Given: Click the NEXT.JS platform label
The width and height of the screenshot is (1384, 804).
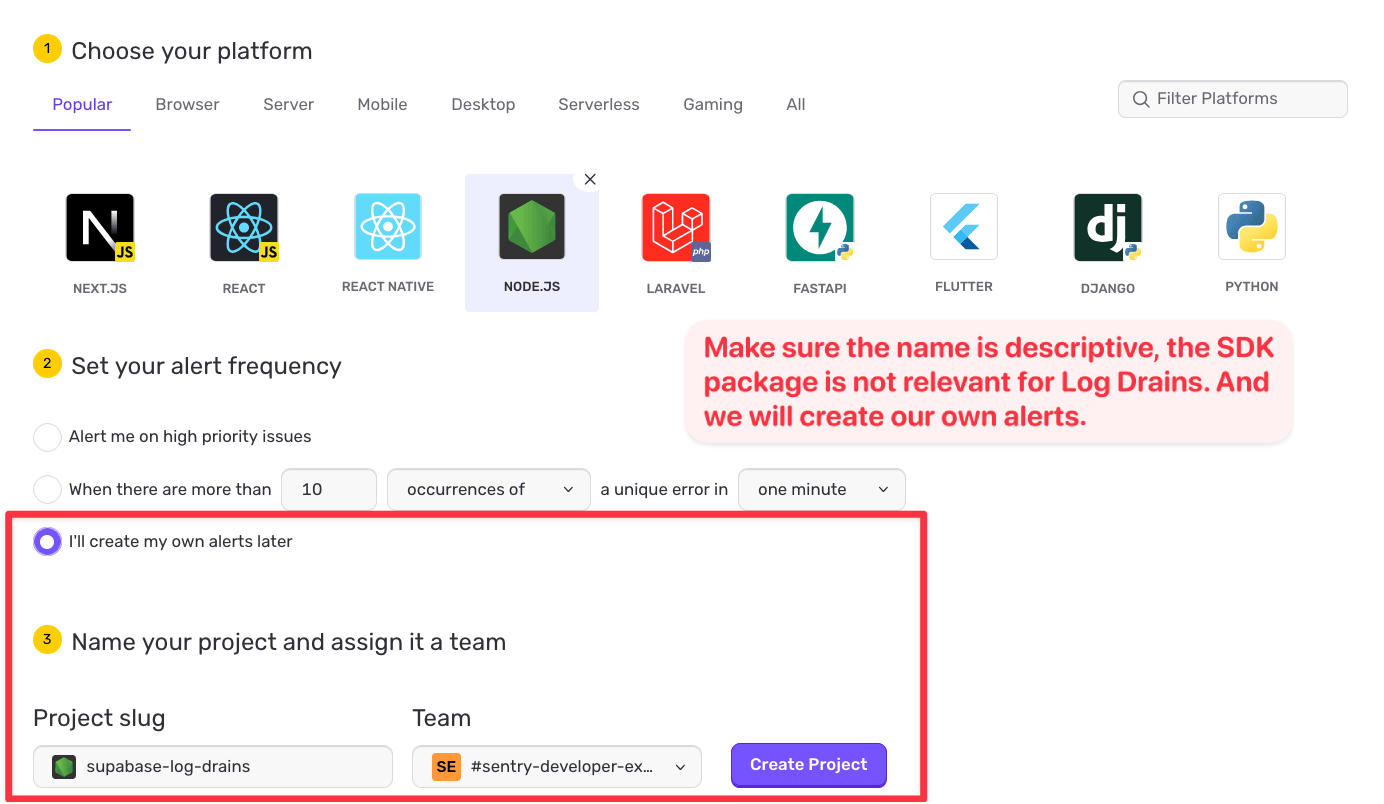Looking at the screenshot, I should coord(100,289).
